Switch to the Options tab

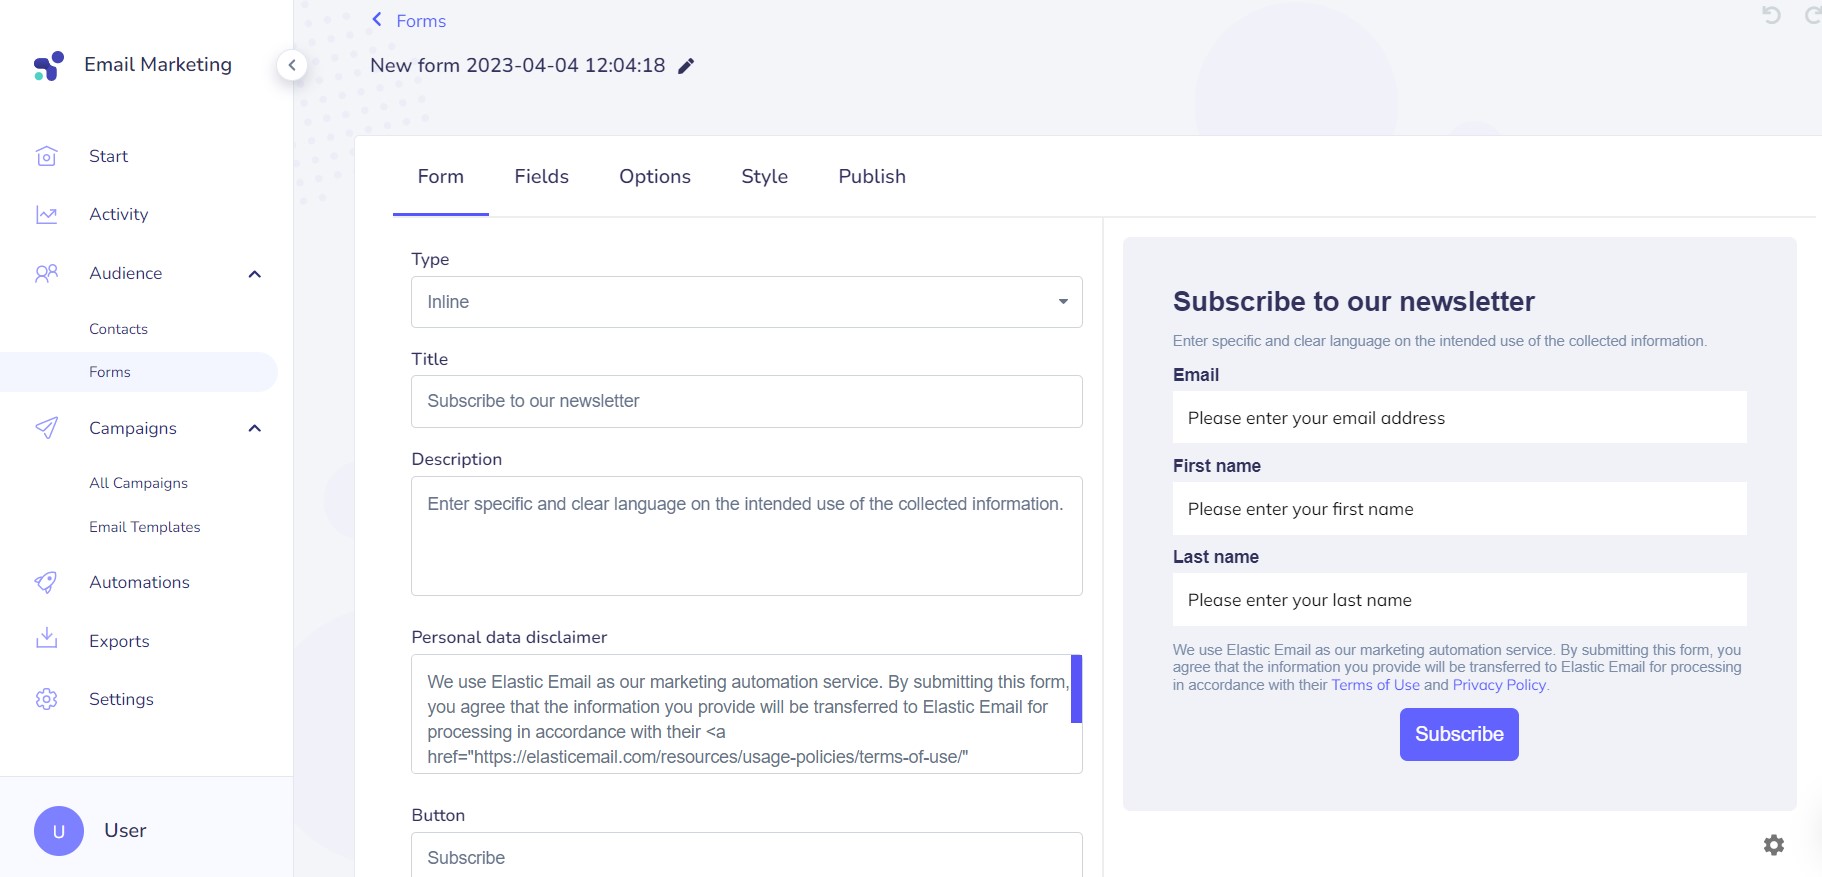(655, 177)
